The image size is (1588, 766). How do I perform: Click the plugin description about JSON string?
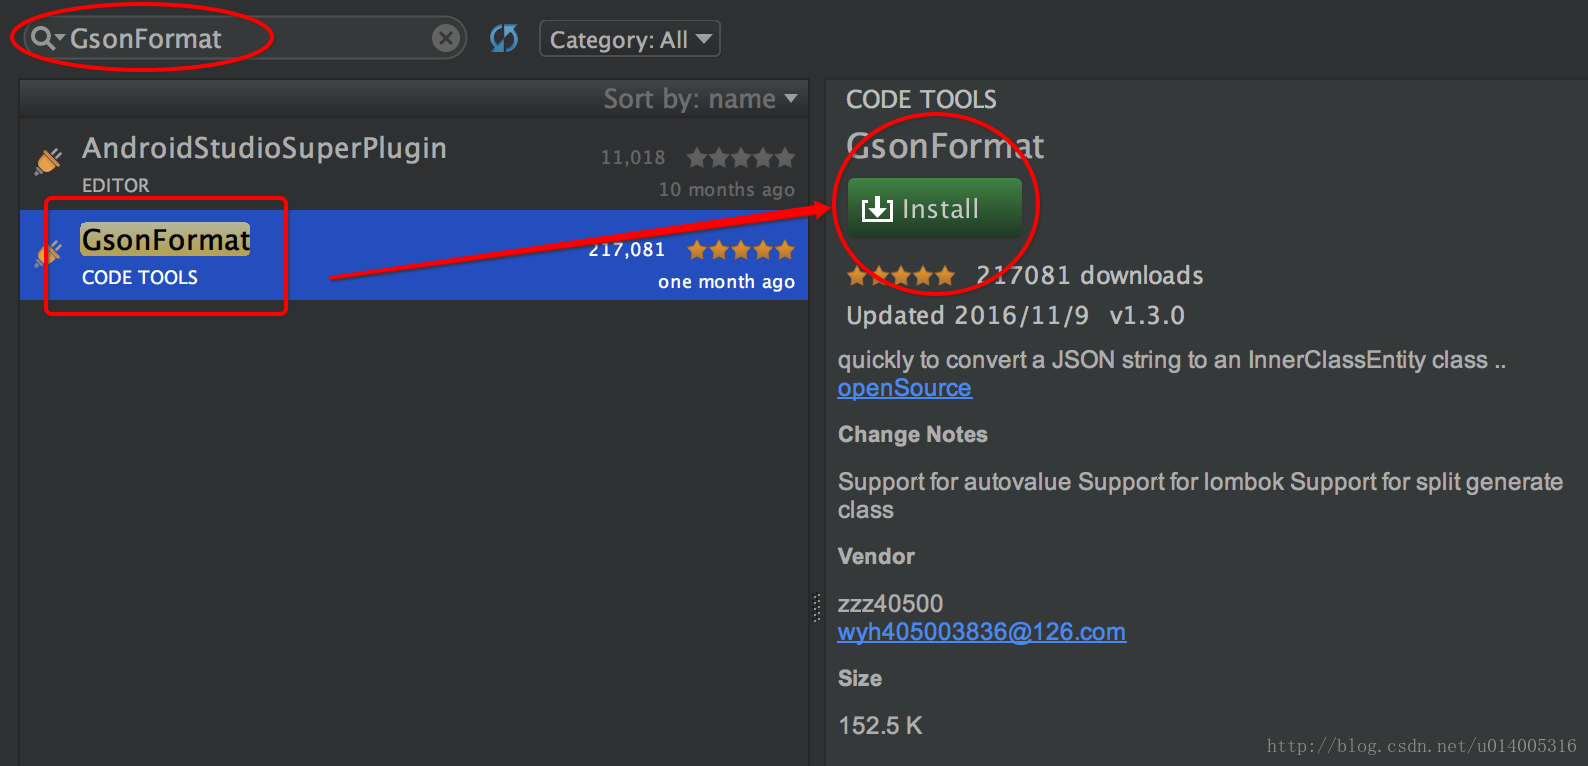click(x=1172, y=360)
